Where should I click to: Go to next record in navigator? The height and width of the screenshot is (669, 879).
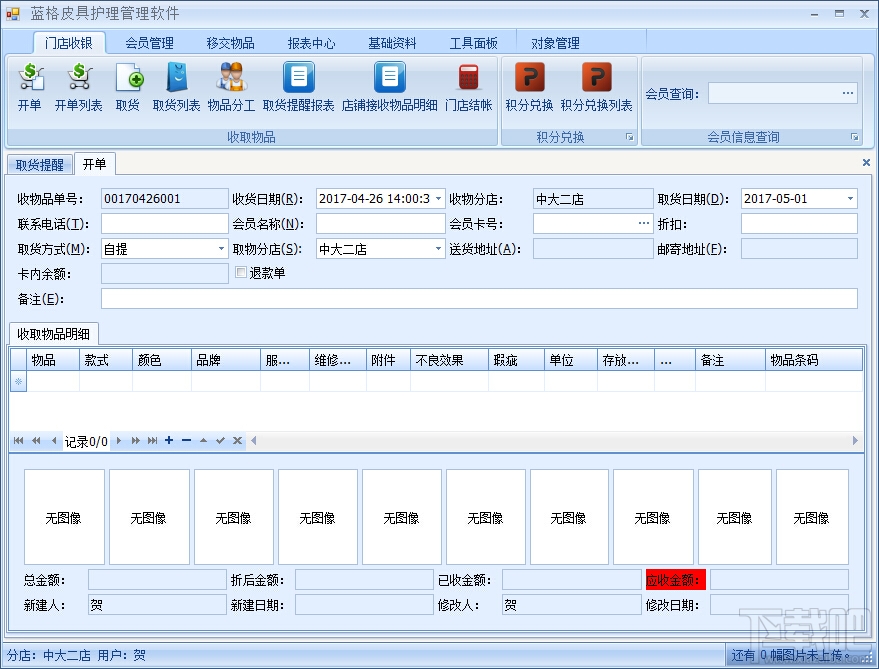119,441
